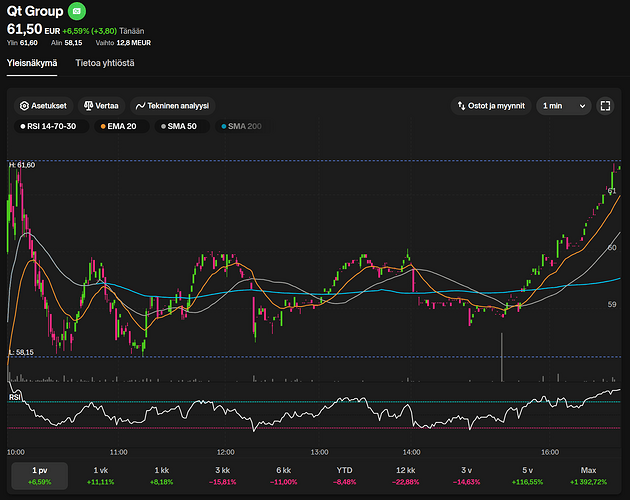Image resolution: width=630 pixels, height=500 pixels.
Task: Click the Alin 58,15 value
Action: (x=66, y=43)
